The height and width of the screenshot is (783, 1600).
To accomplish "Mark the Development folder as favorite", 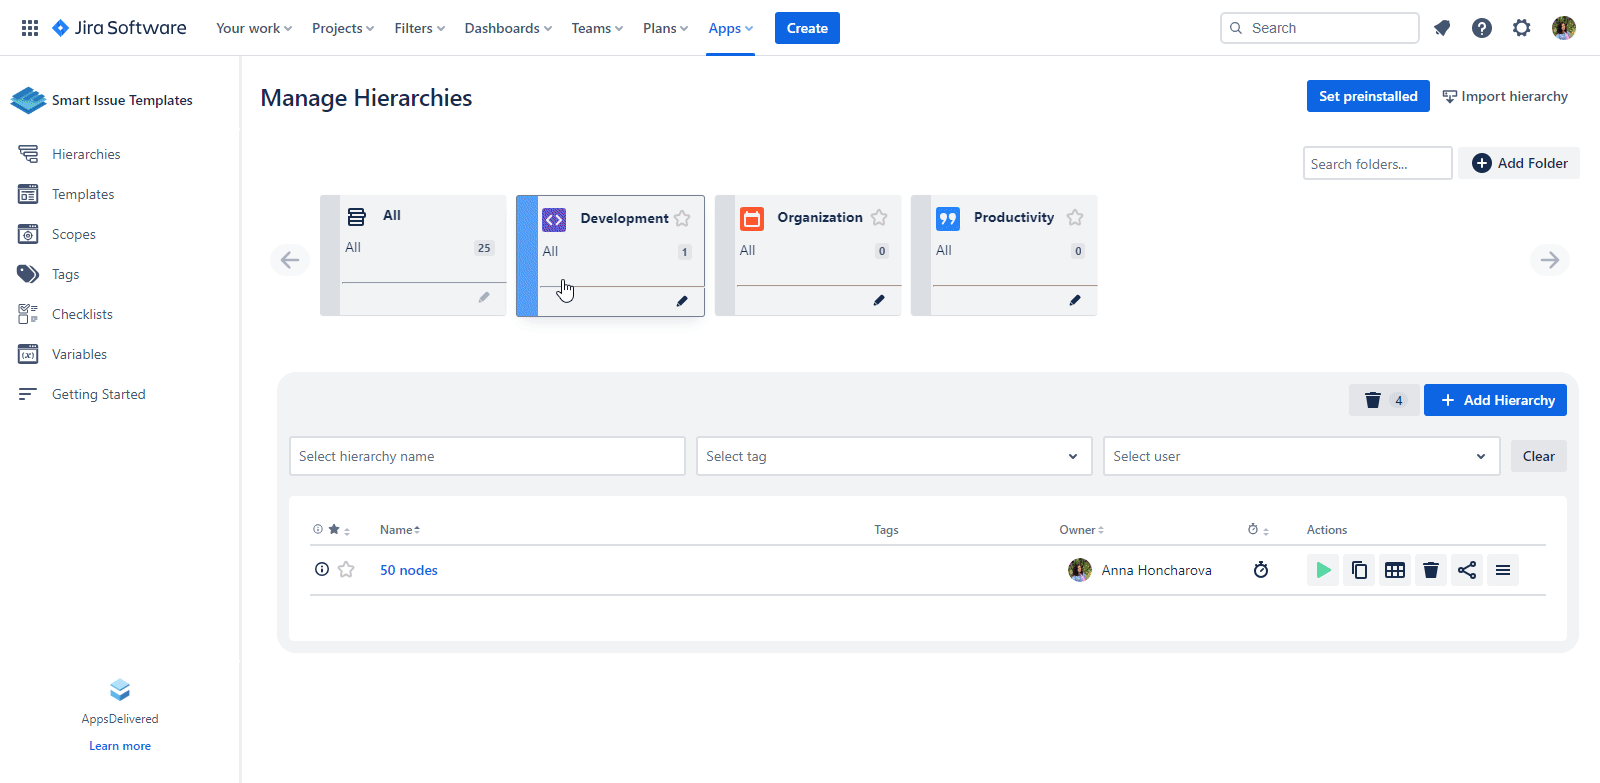I will (682, 218).
